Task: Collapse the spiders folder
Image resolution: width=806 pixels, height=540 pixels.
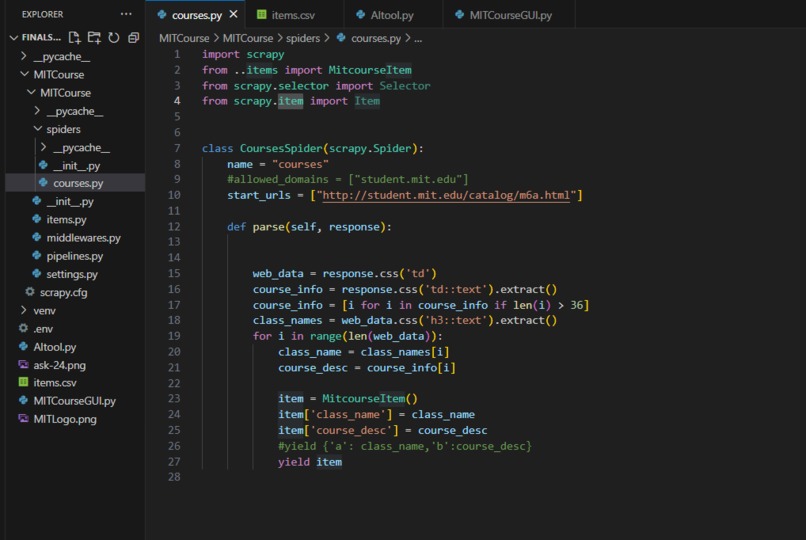Action: 38,129
